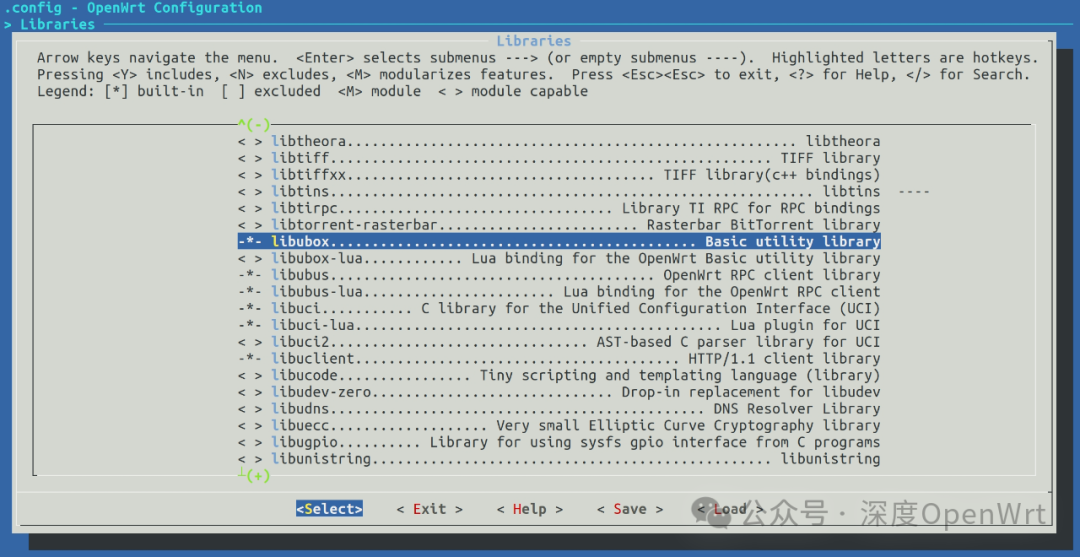Viewport: 1080px width, 557px height.
Task: Select the libuci-lua Lua plugin row
Action: (559, 326)
